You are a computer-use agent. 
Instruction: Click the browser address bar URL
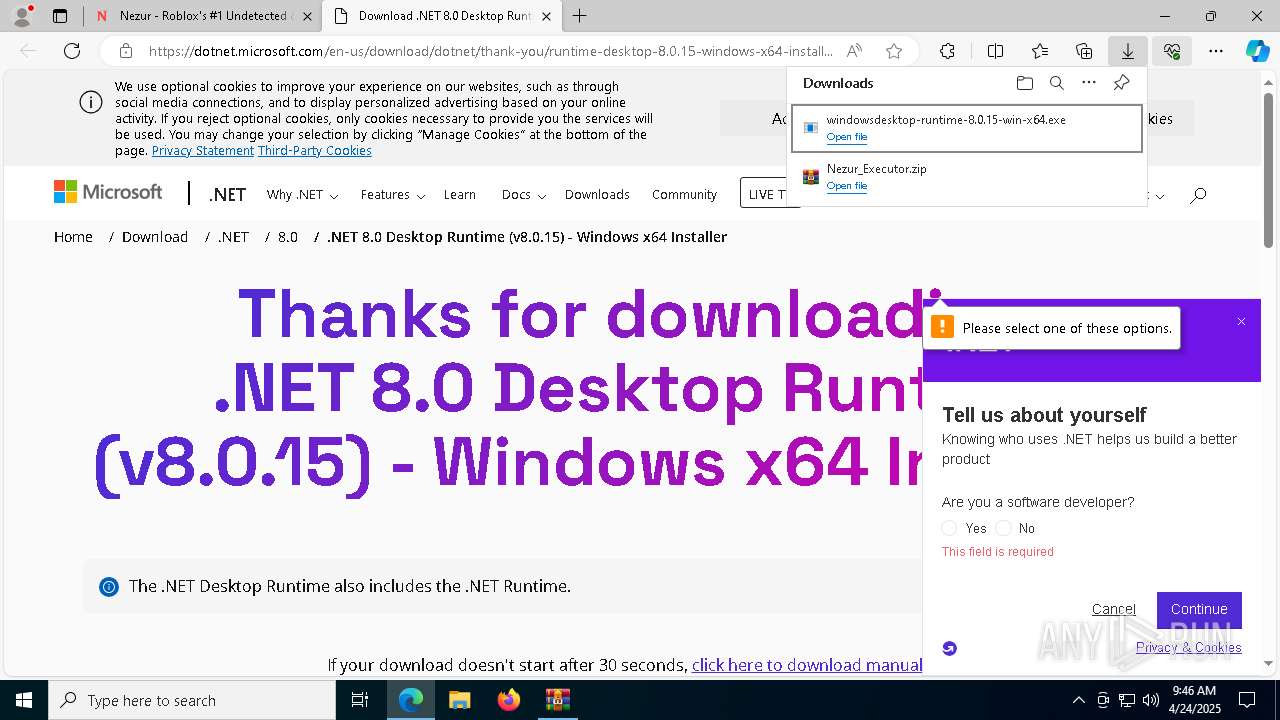(x=490, y=51)
